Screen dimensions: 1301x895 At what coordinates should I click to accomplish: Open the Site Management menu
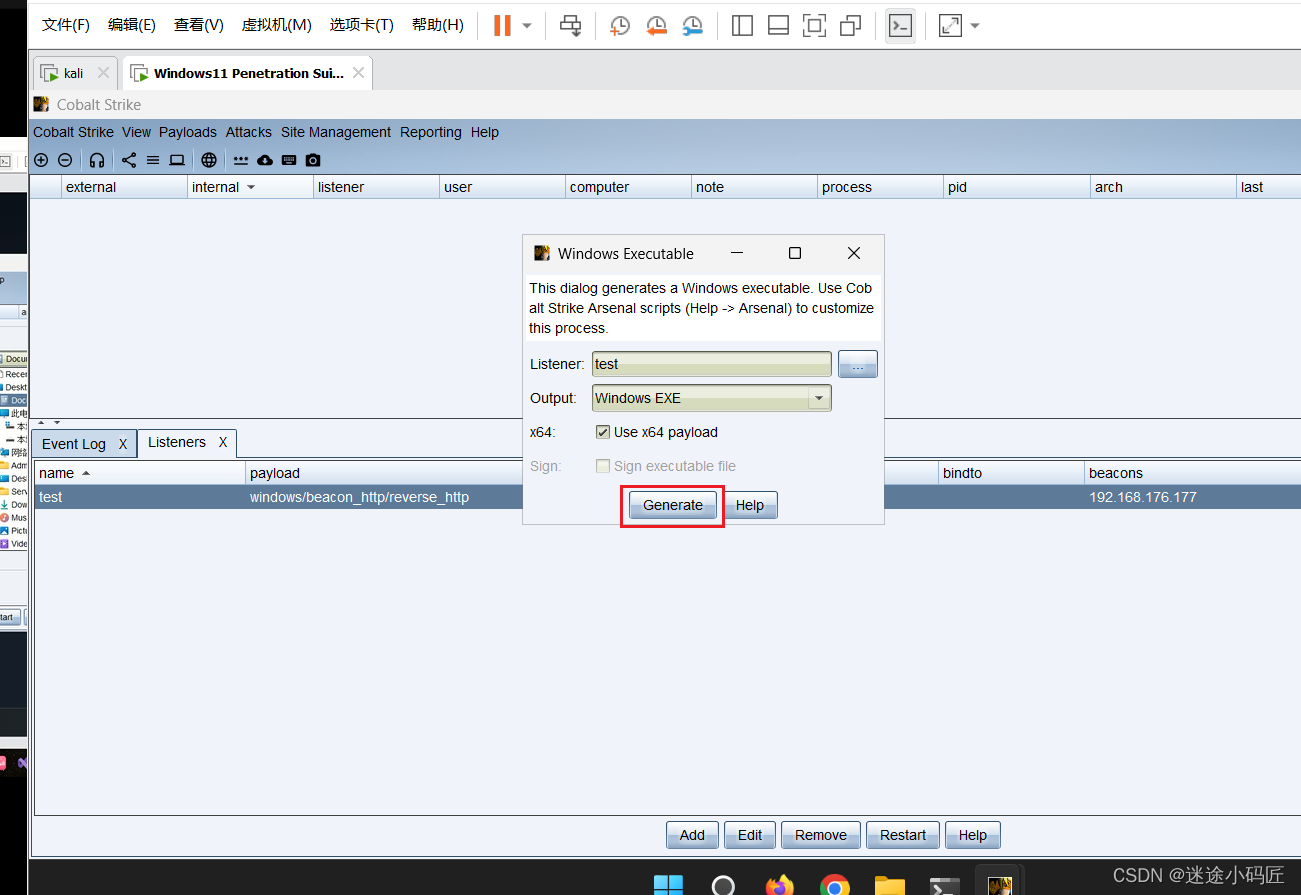pos(336,132)
